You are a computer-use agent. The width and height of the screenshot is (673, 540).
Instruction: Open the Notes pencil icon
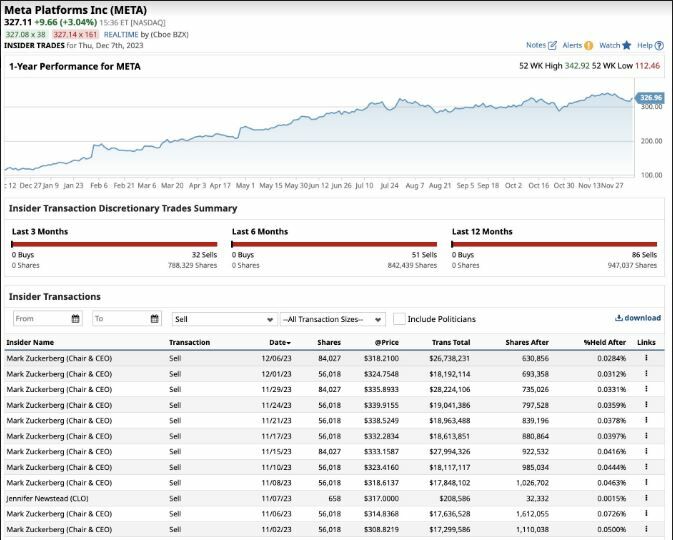tap(552, 45)
